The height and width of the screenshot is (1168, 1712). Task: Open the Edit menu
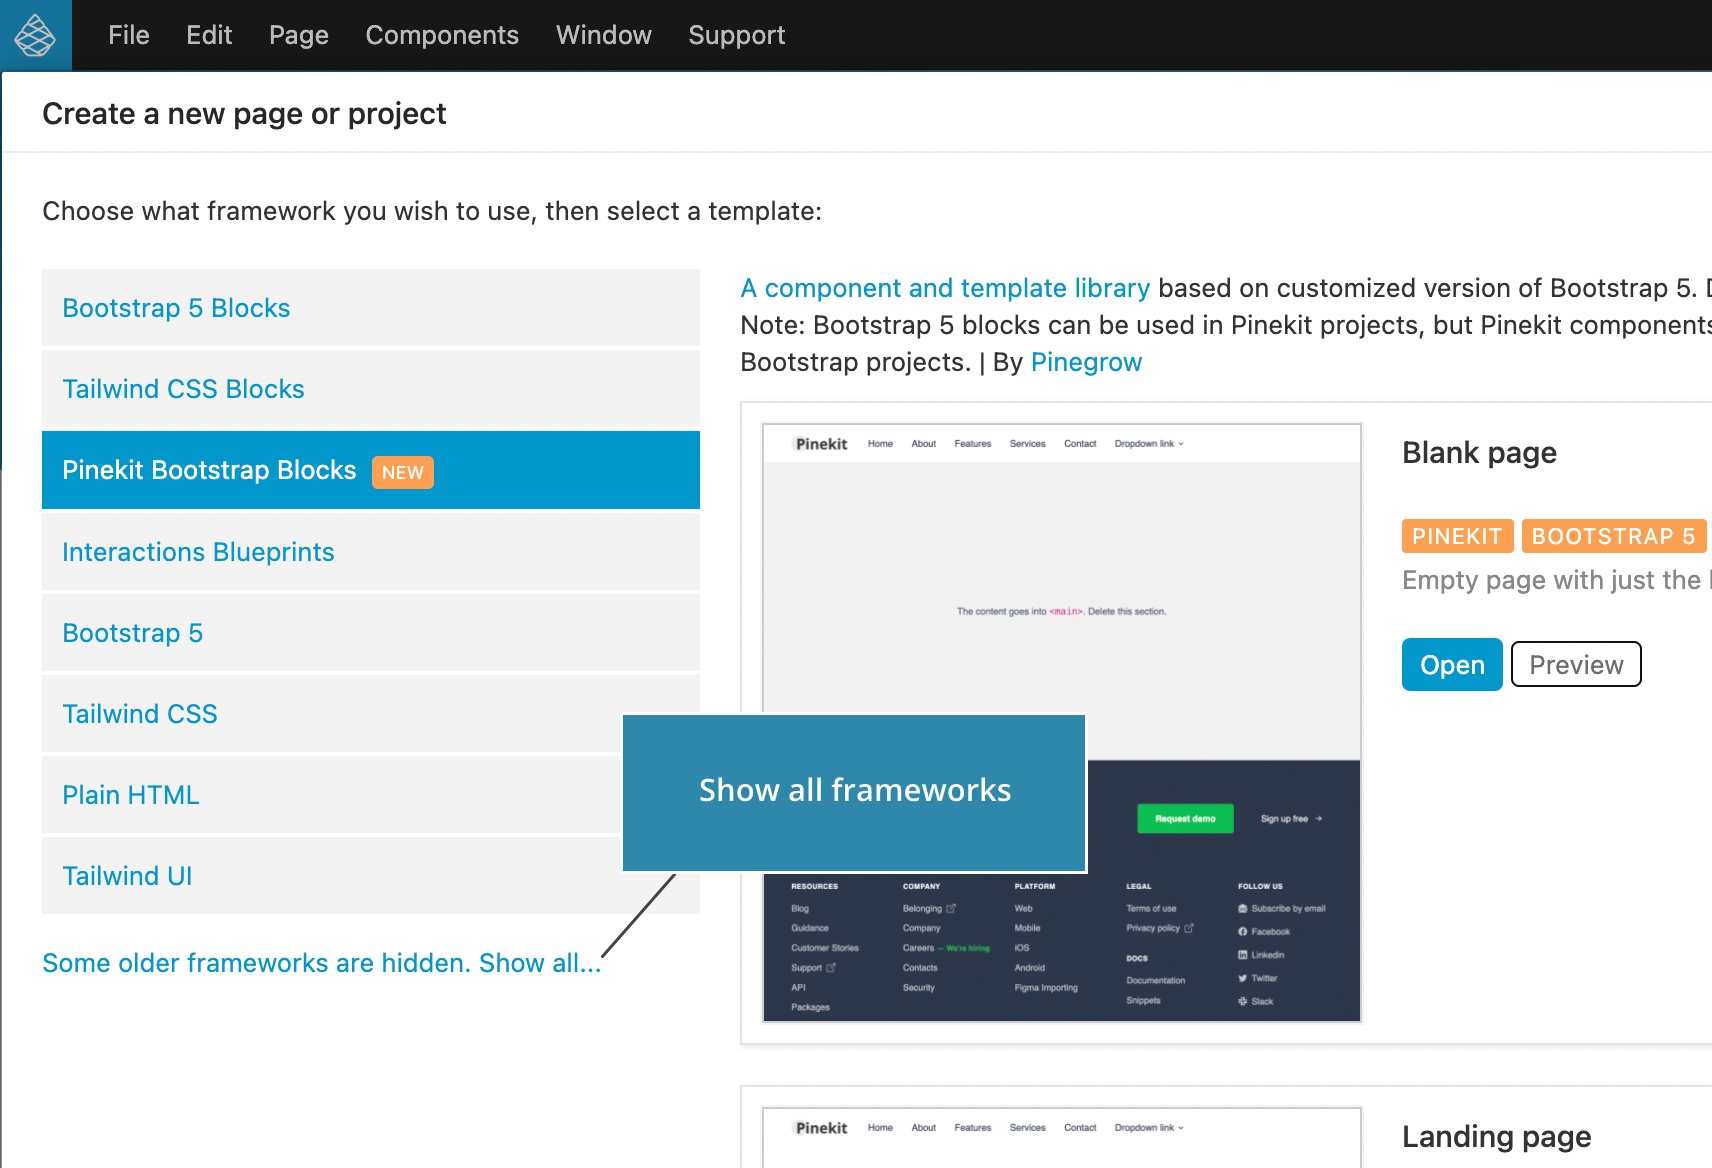[x=209, y=35]
